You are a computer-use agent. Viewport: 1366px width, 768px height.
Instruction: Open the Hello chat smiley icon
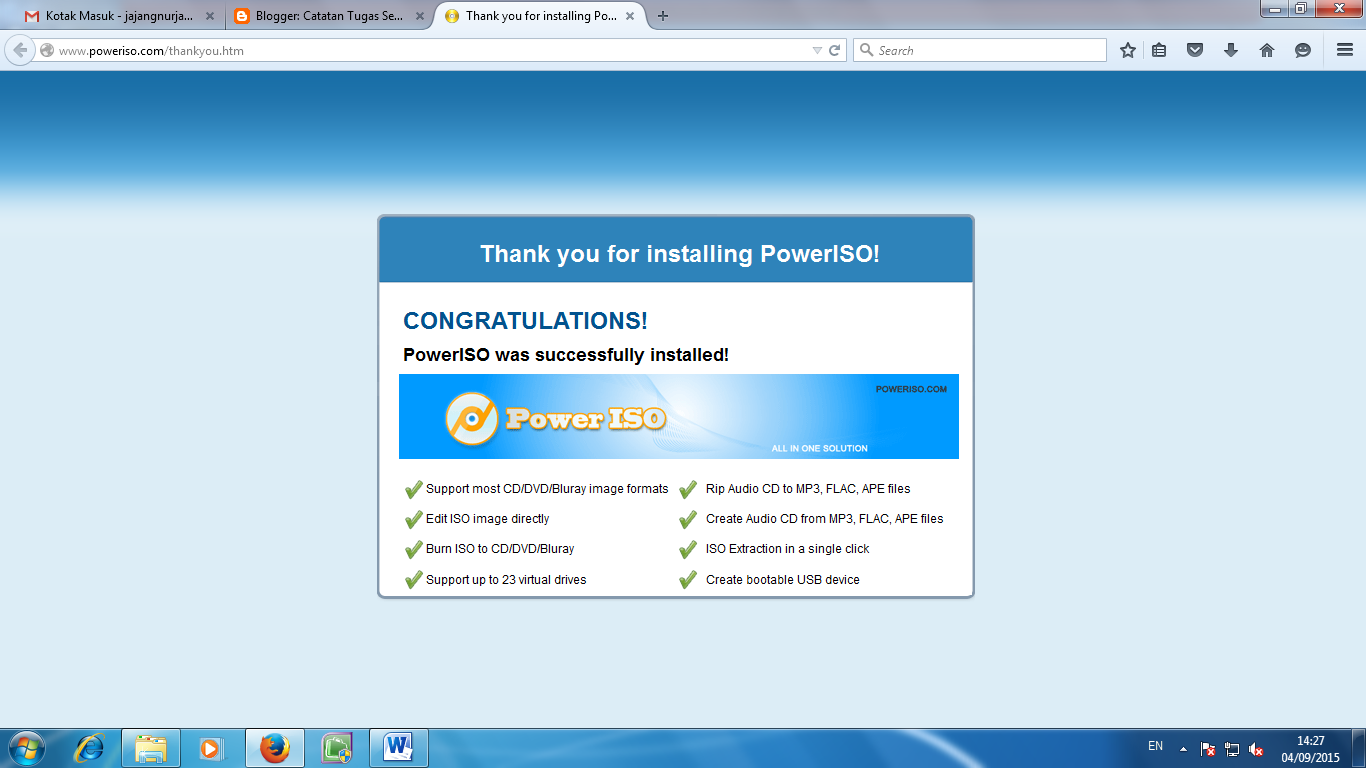coord(1303,50)
